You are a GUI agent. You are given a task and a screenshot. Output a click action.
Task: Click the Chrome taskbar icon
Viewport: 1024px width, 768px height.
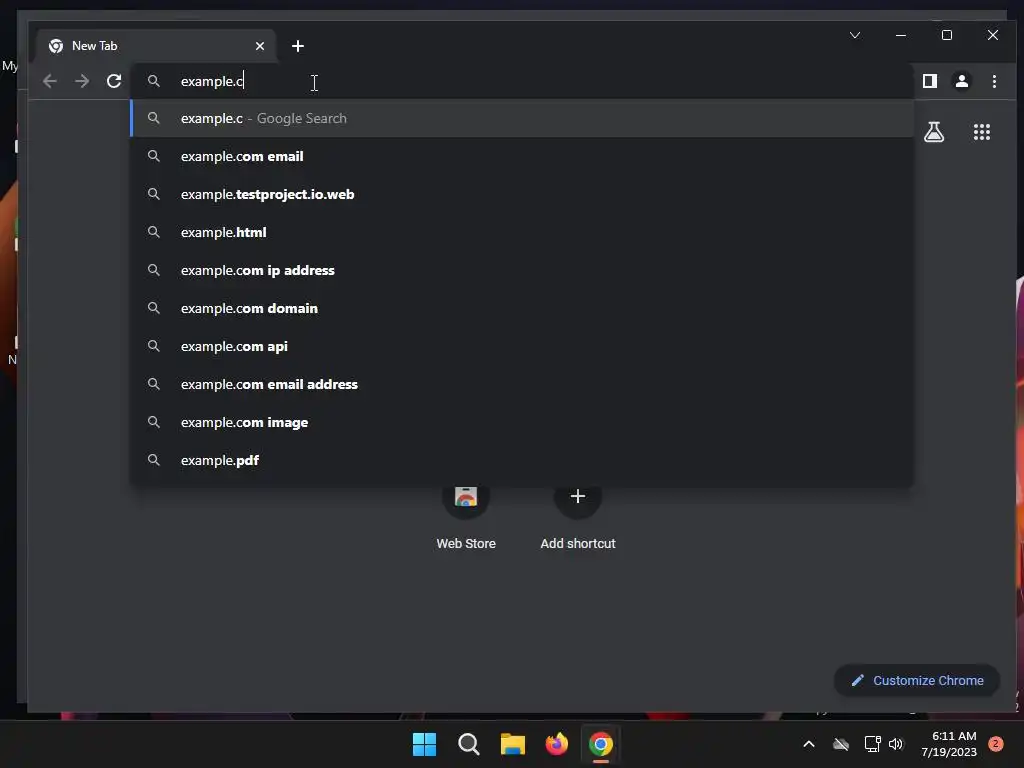(x=601, y=744)
